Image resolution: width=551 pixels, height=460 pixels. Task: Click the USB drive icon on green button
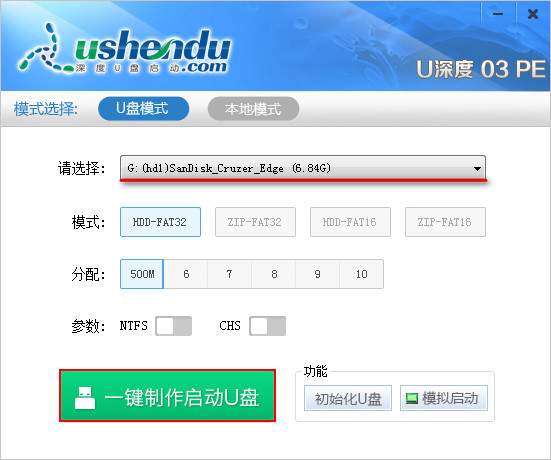[x=85, y=398]
